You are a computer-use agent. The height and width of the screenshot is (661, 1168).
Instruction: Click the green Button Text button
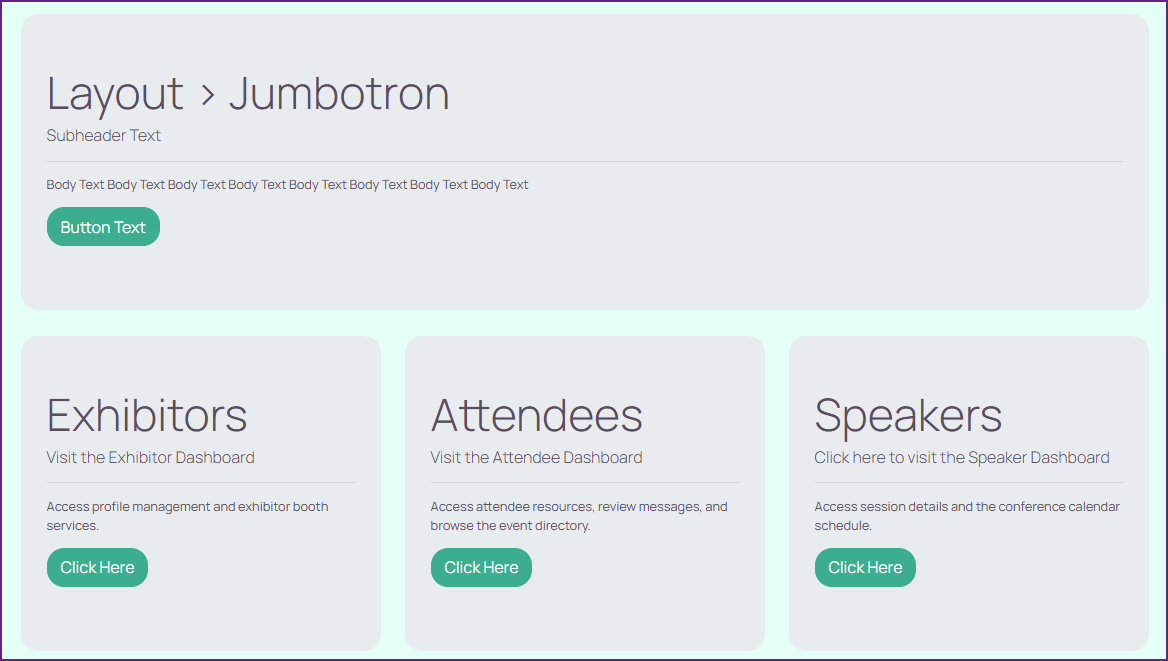(x=103, y=227)
